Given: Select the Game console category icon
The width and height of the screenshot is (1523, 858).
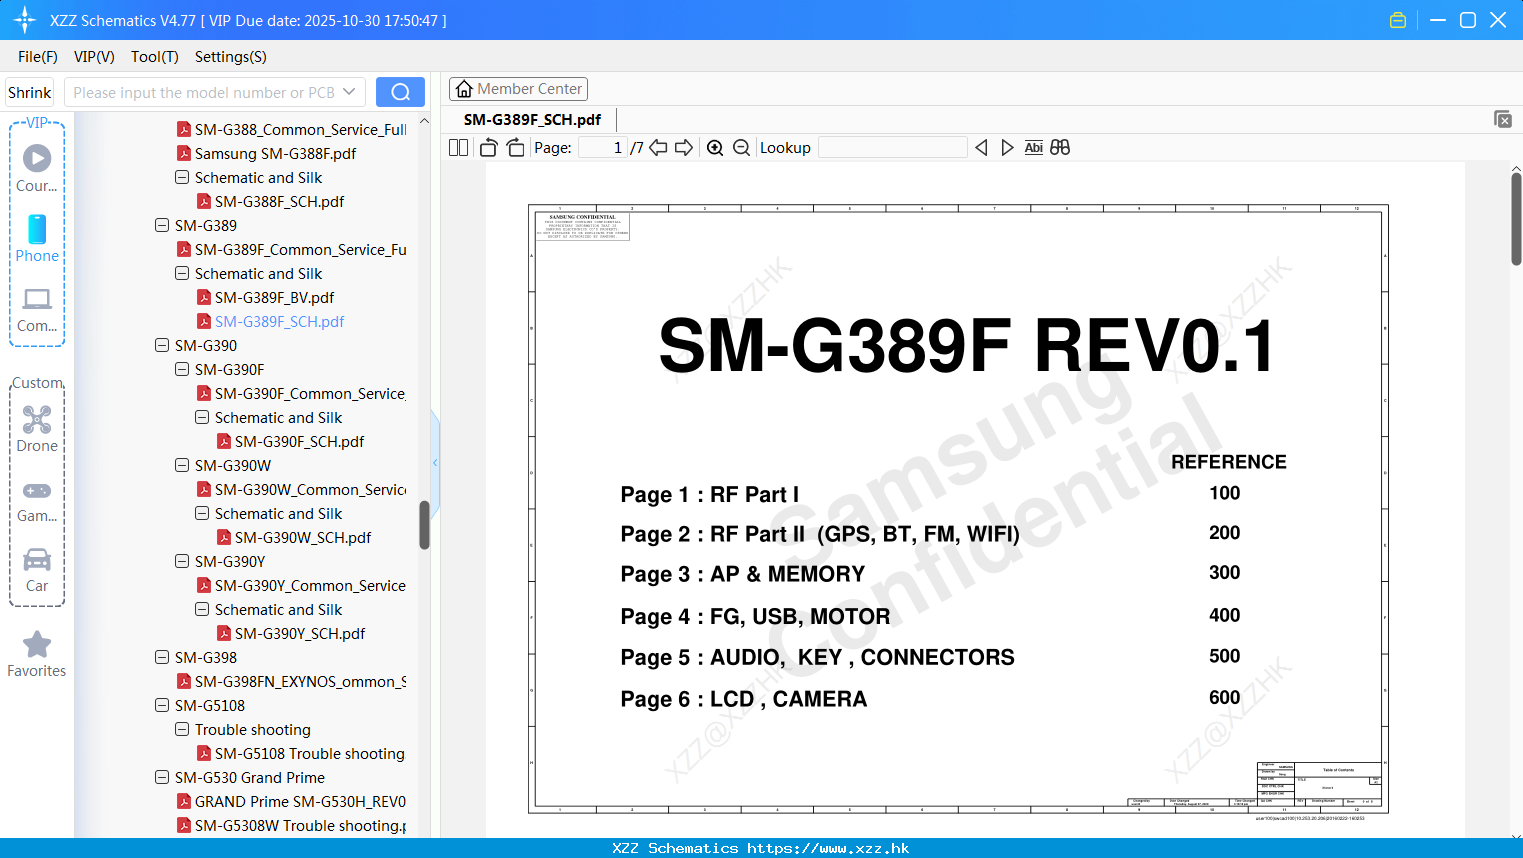Looking at the screenshot, I should click(x=37, y=491).
